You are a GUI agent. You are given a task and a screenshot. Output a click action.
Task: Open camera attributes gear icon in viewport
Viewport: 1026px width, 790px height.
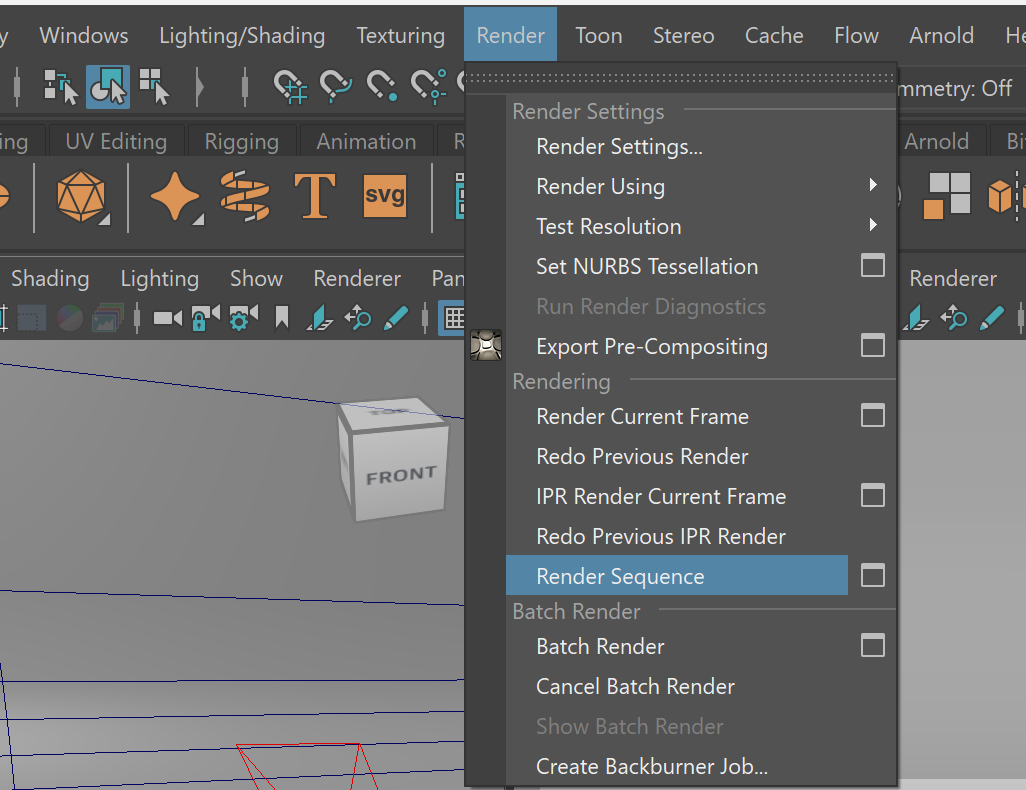(x=242, y=319)
